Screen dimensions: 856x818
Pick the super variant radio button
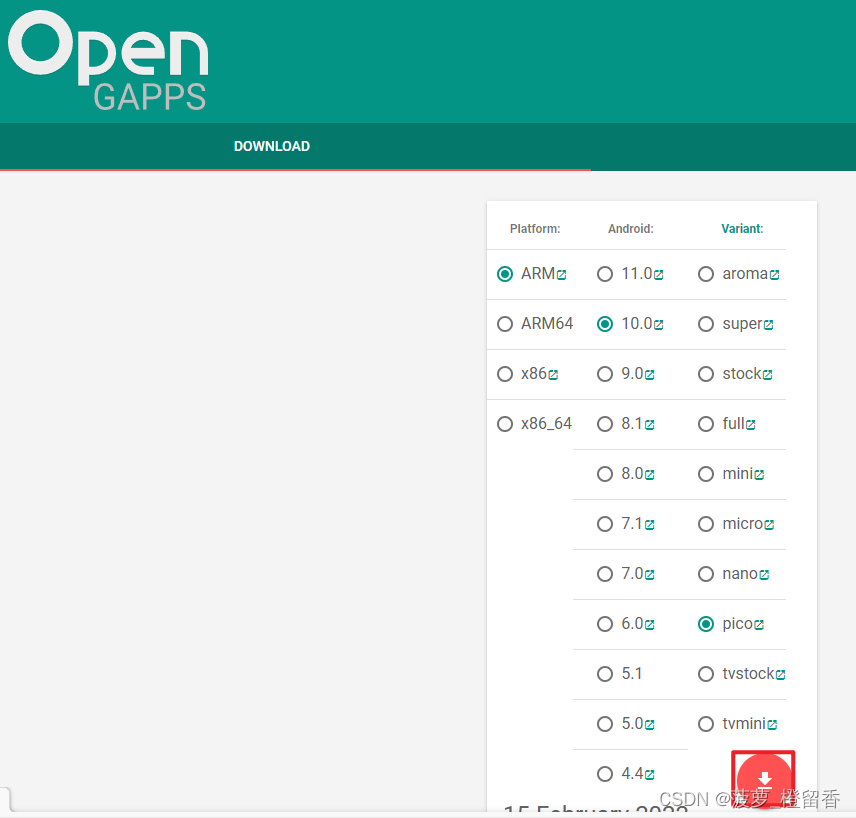(706, 324)
